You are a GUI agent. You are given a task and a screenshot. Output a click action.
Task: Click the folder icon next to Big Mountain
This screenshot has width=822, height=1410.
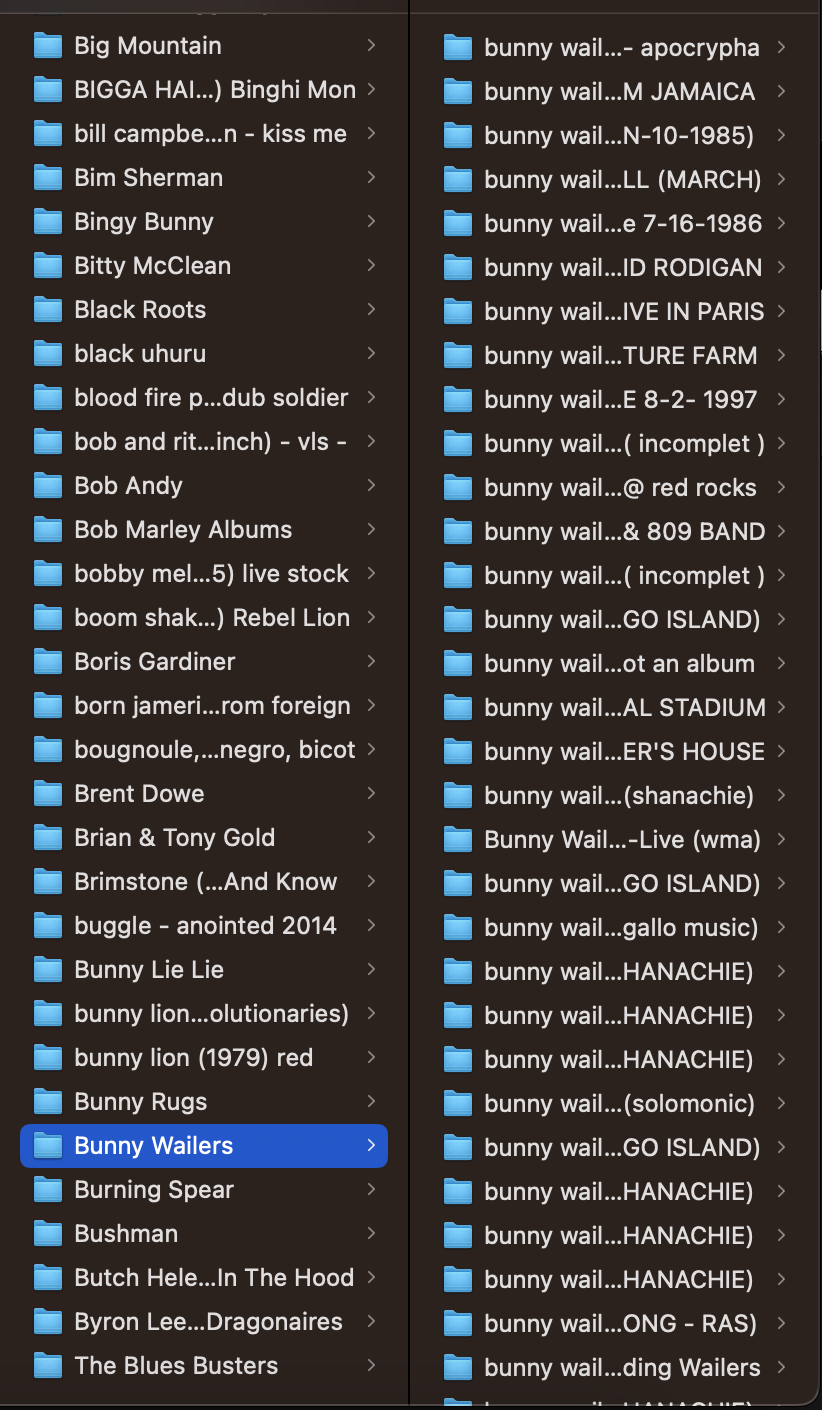click(x=48, y=46)
